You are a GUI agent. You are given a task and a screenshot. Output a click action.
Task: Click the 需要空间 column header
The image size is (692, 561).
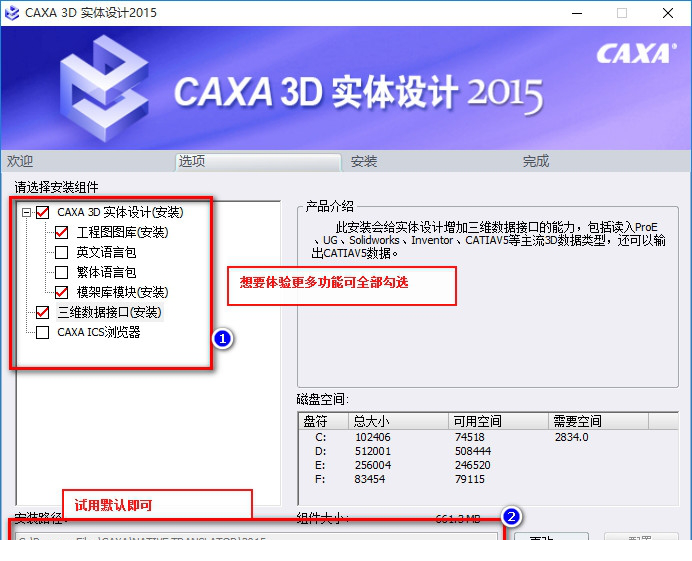coord(598,422)
